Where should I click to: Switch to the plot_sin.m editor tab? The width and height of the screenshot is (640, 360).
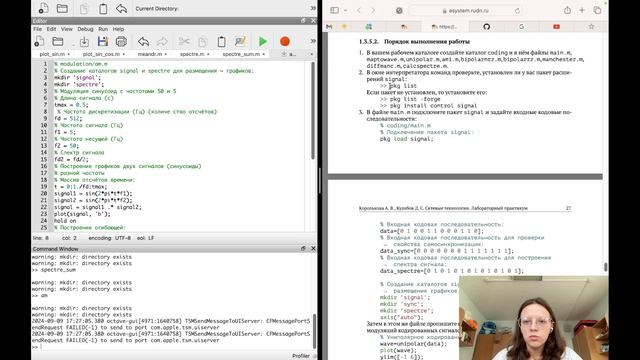[x=52, y=54]
